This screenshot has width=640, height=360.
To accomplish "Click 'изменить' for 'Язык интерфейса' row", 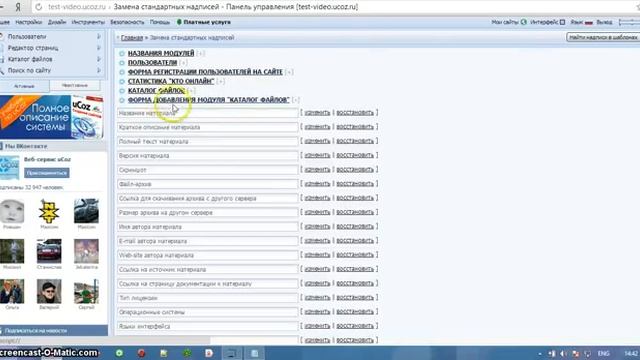I will click(317, 326).
